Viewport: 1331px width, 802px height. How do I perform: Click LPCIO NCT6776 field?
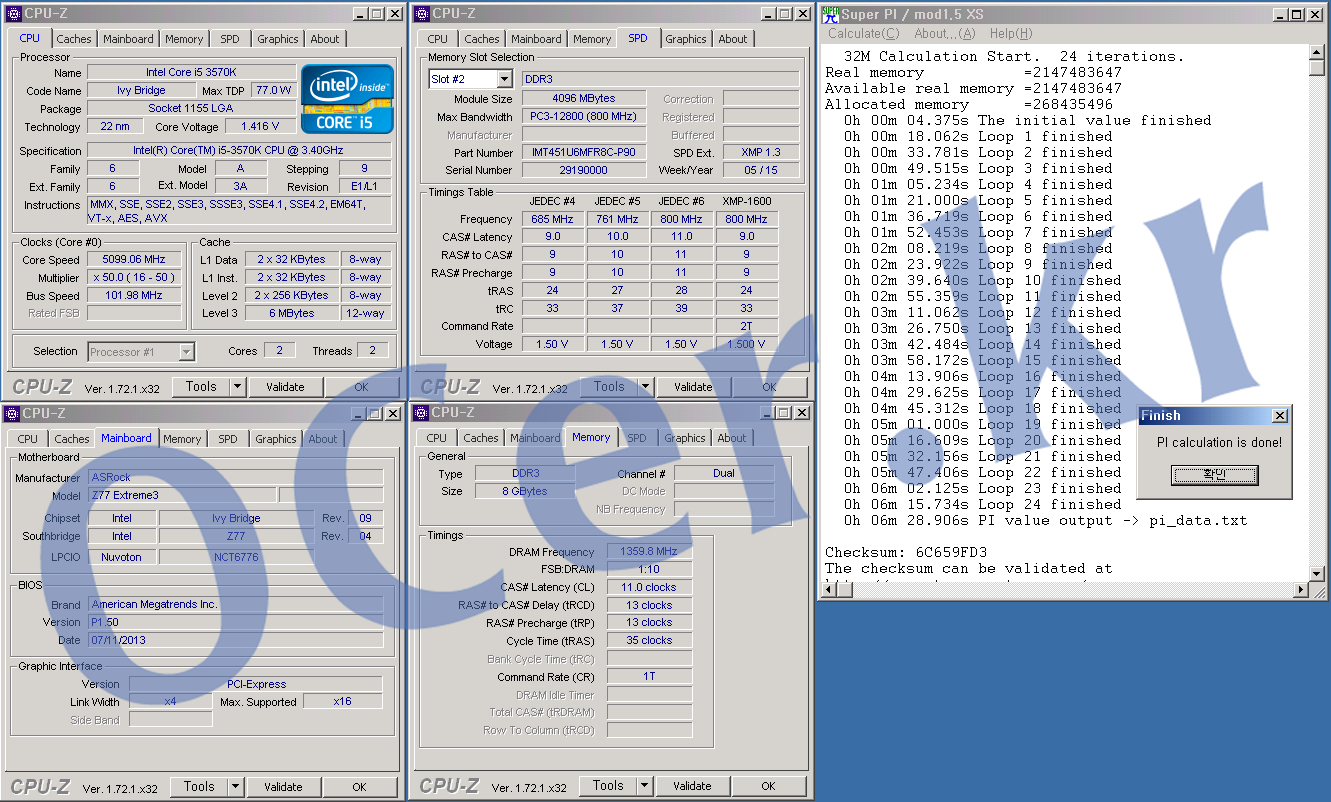(x=235, y=557)
